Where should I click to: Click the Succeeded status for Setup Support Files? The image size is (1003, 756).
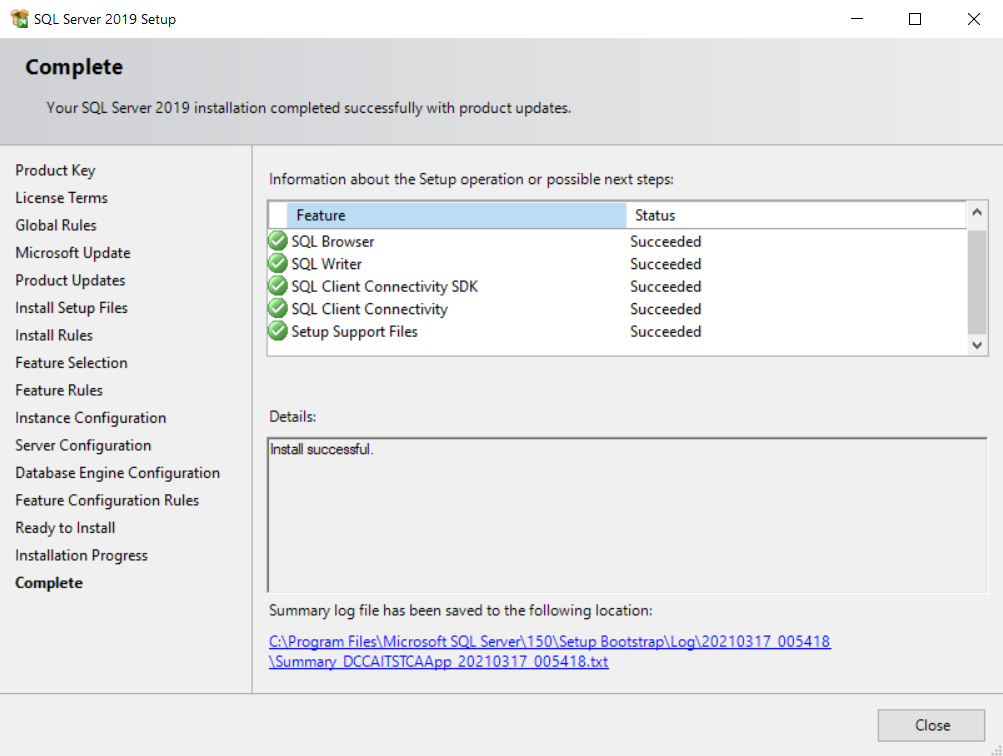[665, 331]
